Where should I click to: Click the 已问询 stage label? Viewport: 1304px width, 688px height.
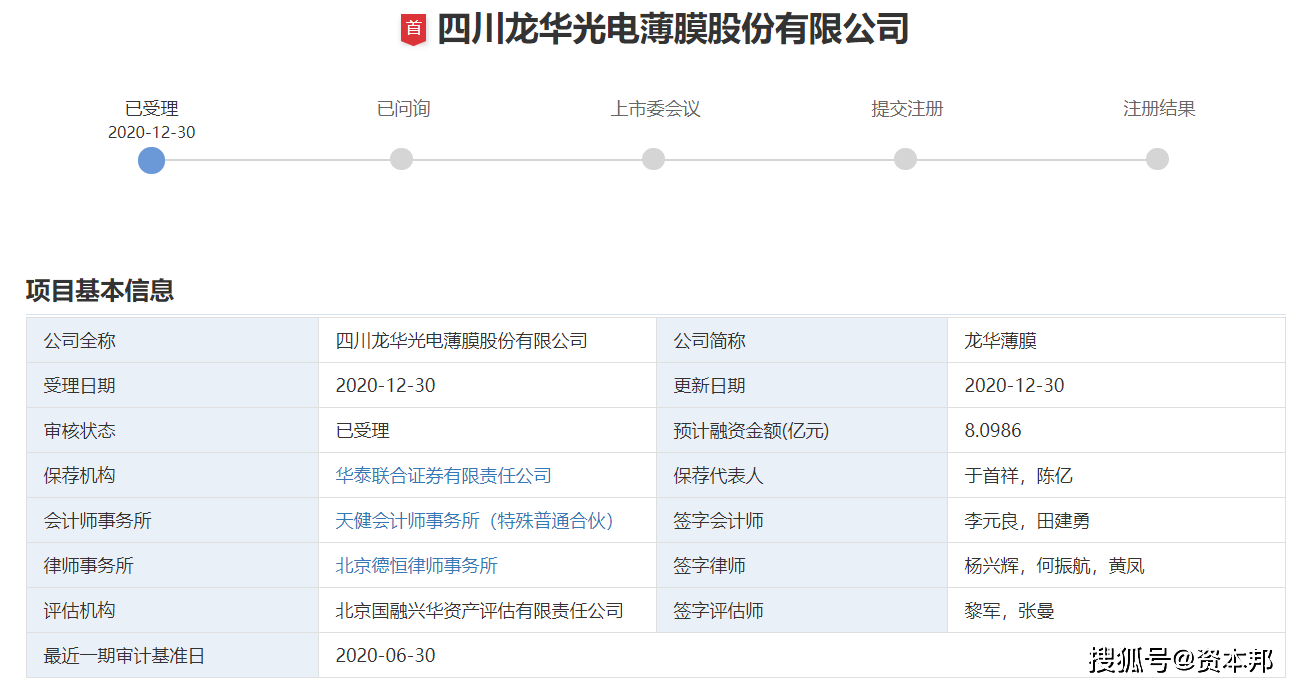(403, 109)
